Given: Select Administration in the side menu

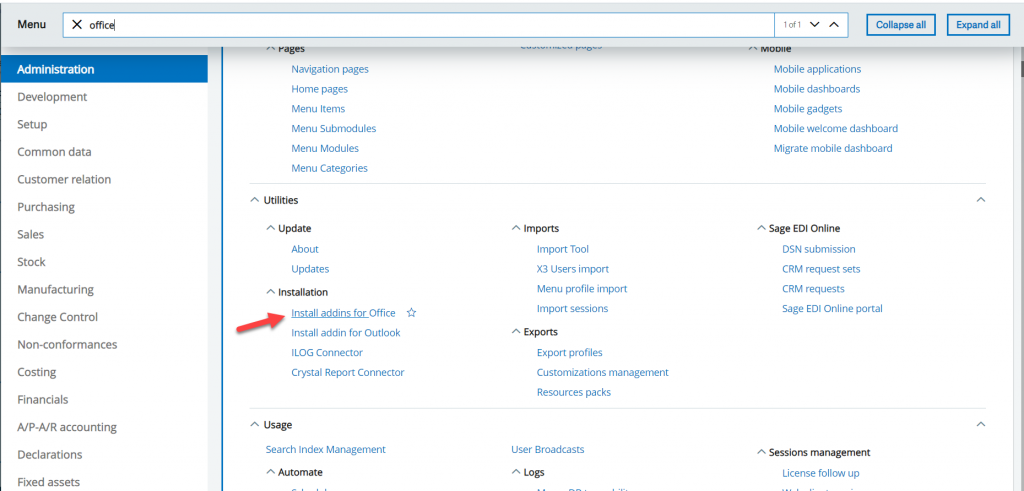Looking at the screenshot, I should pos(104,69).
